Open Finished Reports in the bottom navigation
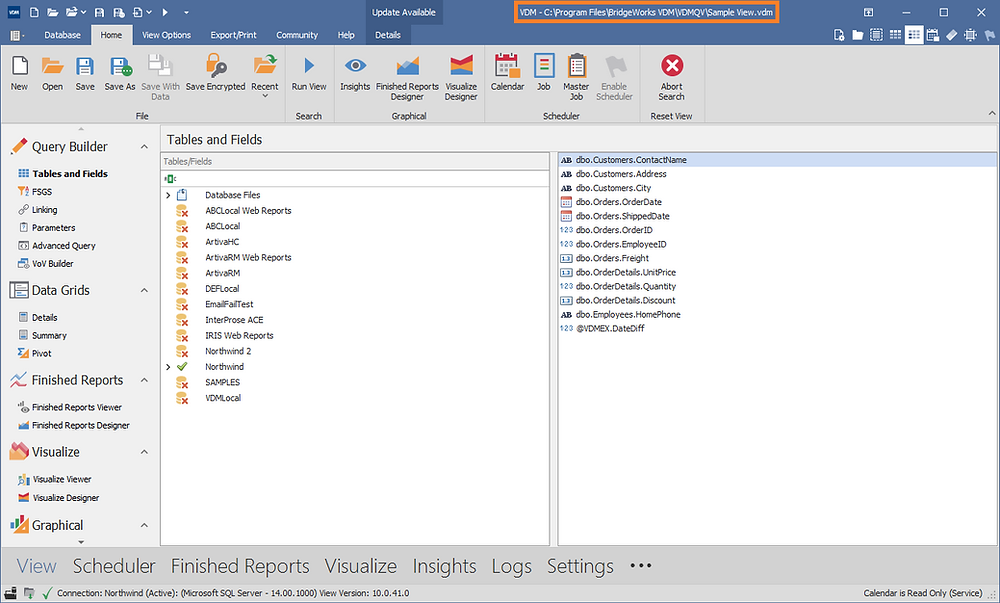Viewport: 1000px width, 603px height. pos(240,566)
